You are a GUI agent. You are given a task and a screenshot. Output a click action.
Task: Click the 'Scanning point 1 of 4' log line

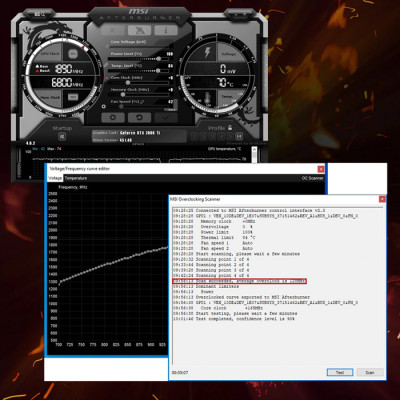tap(211, 259)
